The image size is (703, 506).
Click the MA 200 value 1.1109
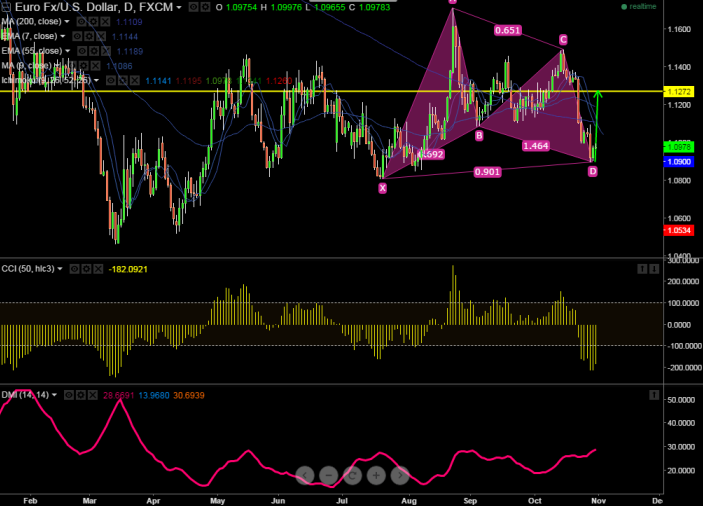point(129,22)
